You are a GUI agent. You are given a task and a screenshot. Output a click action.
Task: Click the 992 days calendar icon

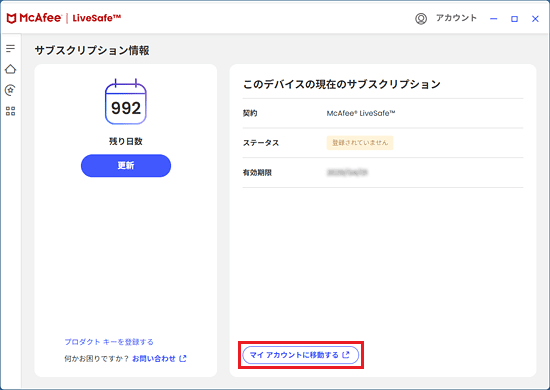126,102
